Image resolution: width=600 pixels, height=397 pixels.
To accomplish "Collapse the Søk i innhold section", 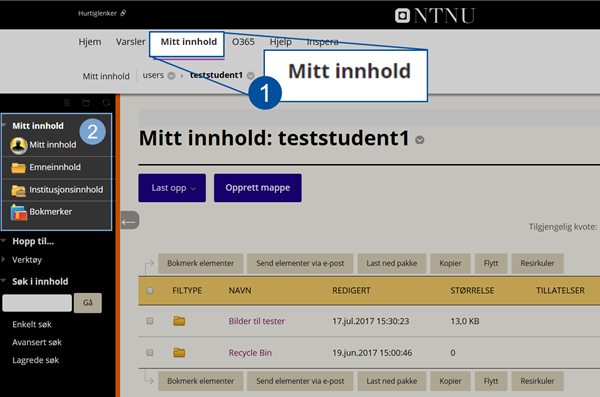I will (4, 281).
